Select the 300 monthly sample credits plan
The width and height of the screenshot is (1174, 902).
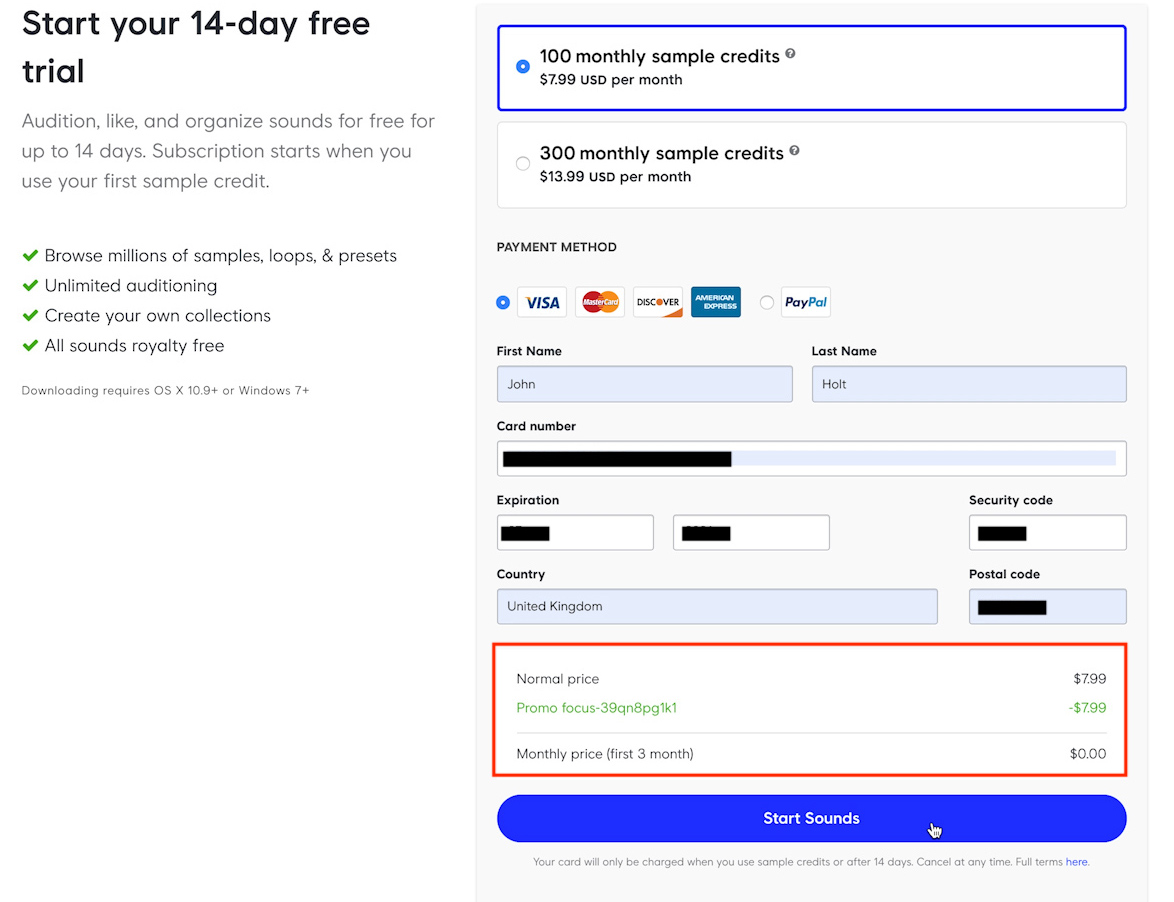(523, 164)
